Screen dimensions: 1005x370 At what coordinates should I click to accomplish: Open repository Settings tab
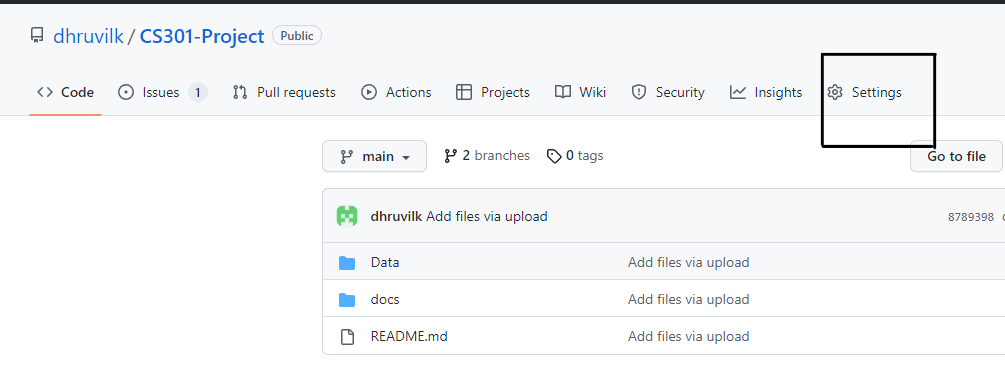[x=864, y=92]
